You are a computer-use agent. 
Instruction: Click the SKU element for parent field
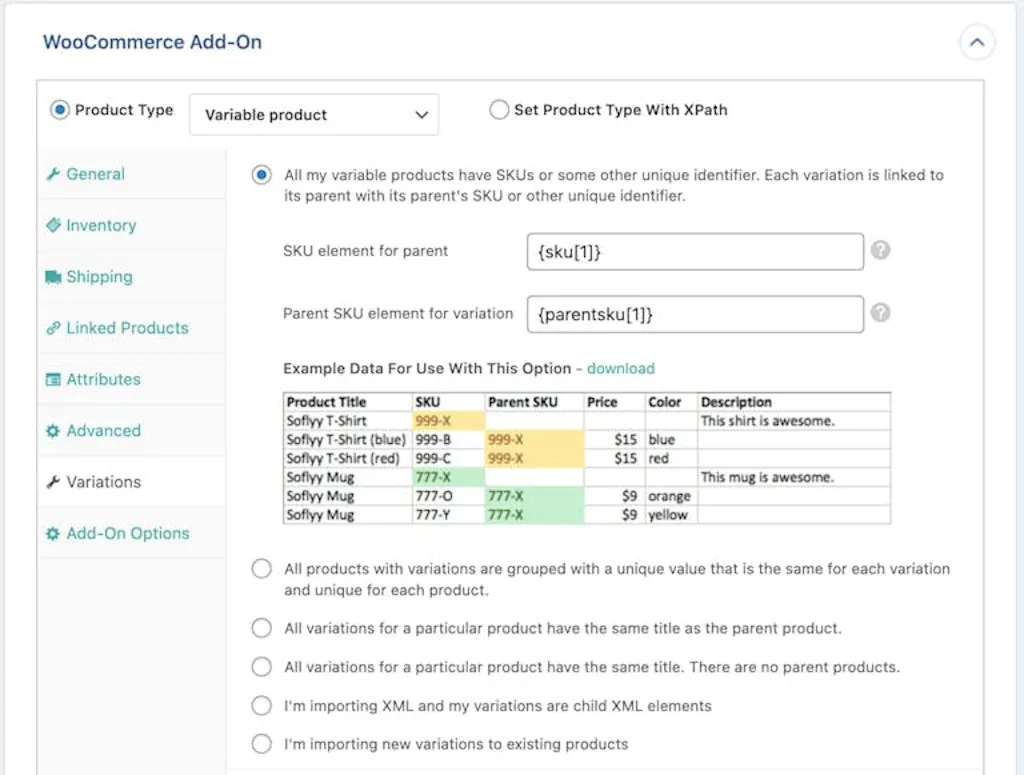695,251
